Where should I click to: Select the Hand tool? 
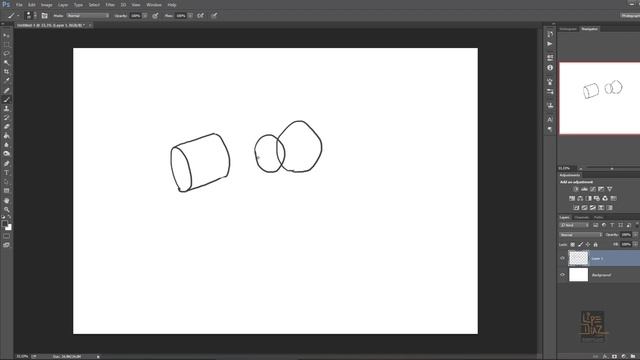click(x=7, y=200)
